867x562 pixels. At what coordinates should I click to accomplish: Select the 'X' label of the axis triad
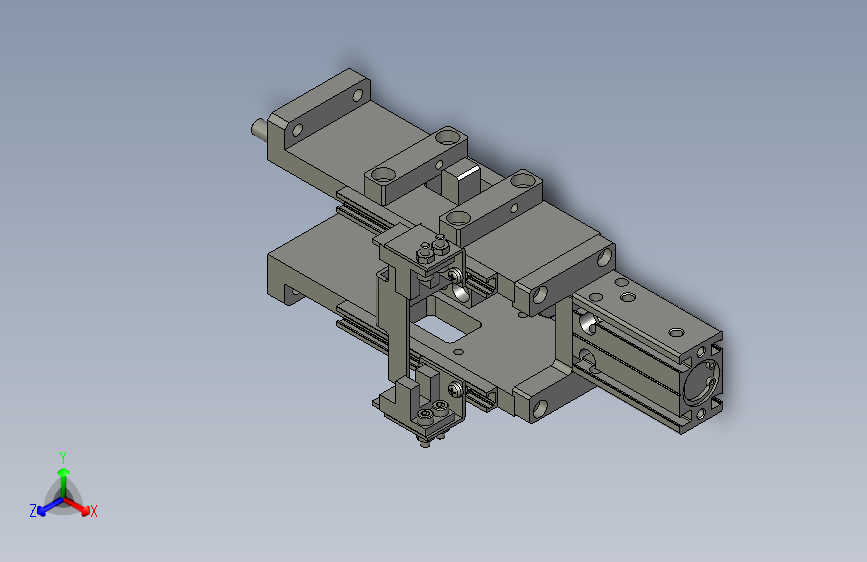tap(93, 511)
